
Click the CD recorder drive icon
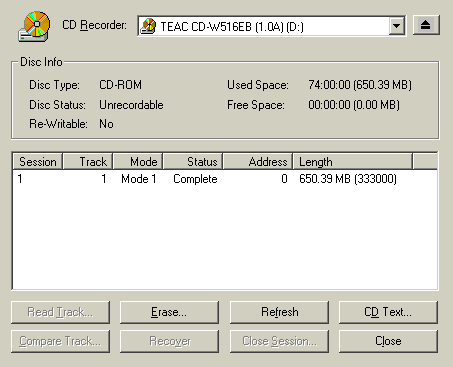pyautogui.click(x=34, y=27)
